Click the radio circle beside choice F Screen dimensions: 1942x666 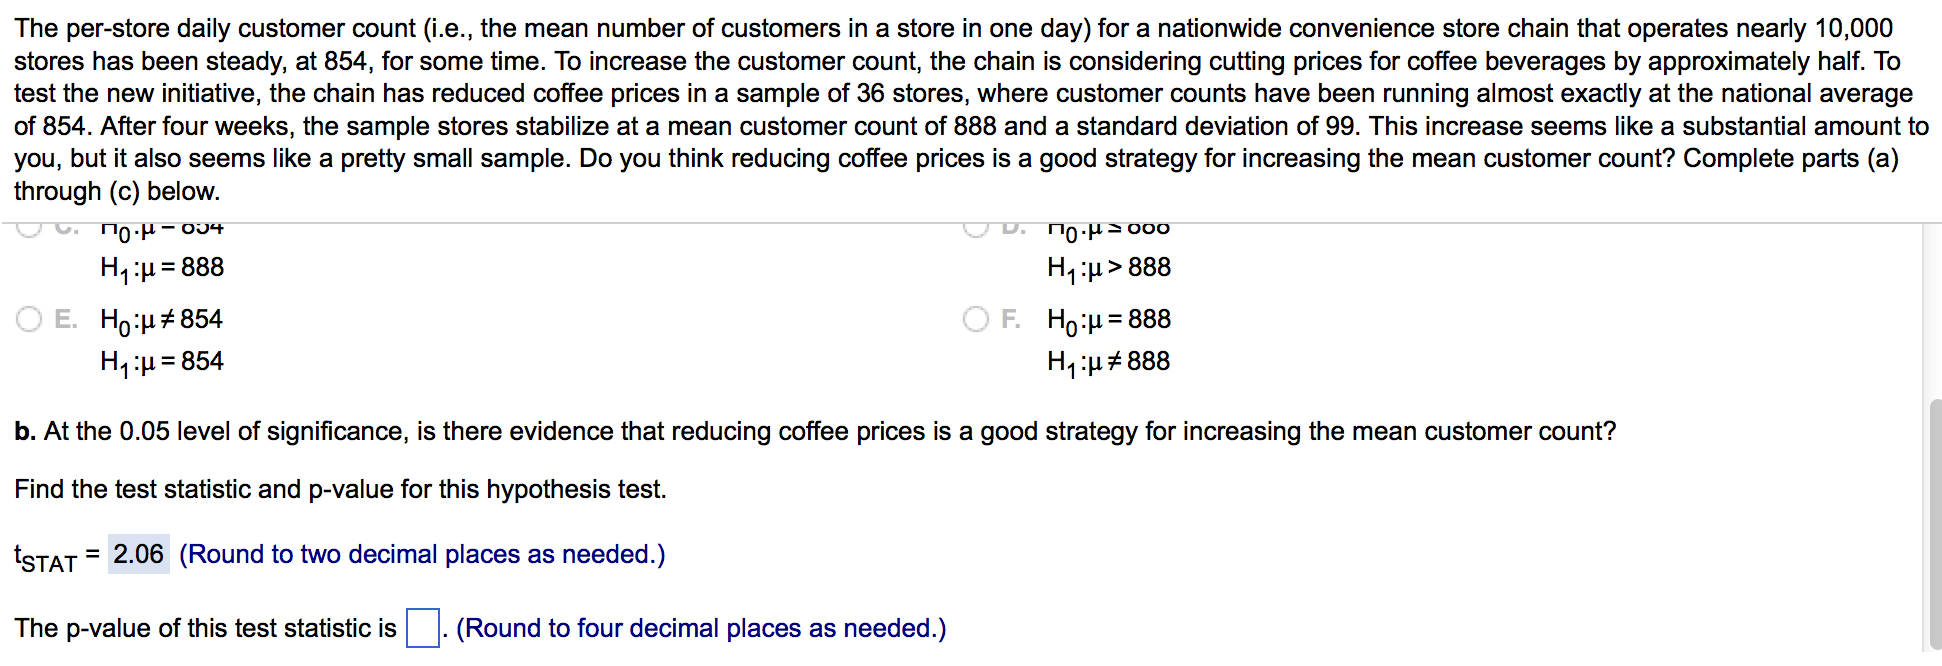pos(975,320)
